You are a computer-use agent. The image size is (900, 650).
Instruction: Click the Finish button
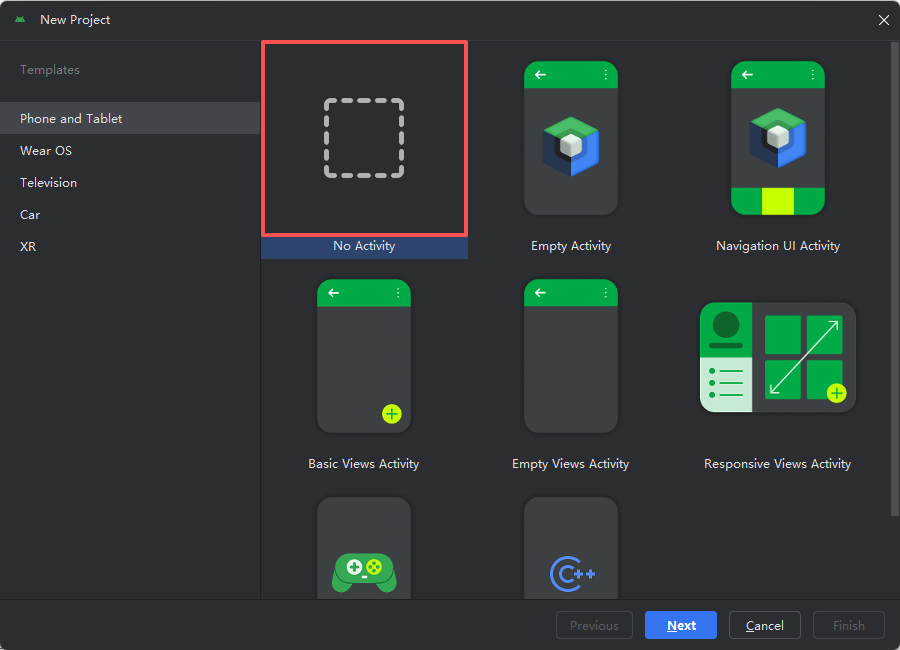tap(848, 625)
